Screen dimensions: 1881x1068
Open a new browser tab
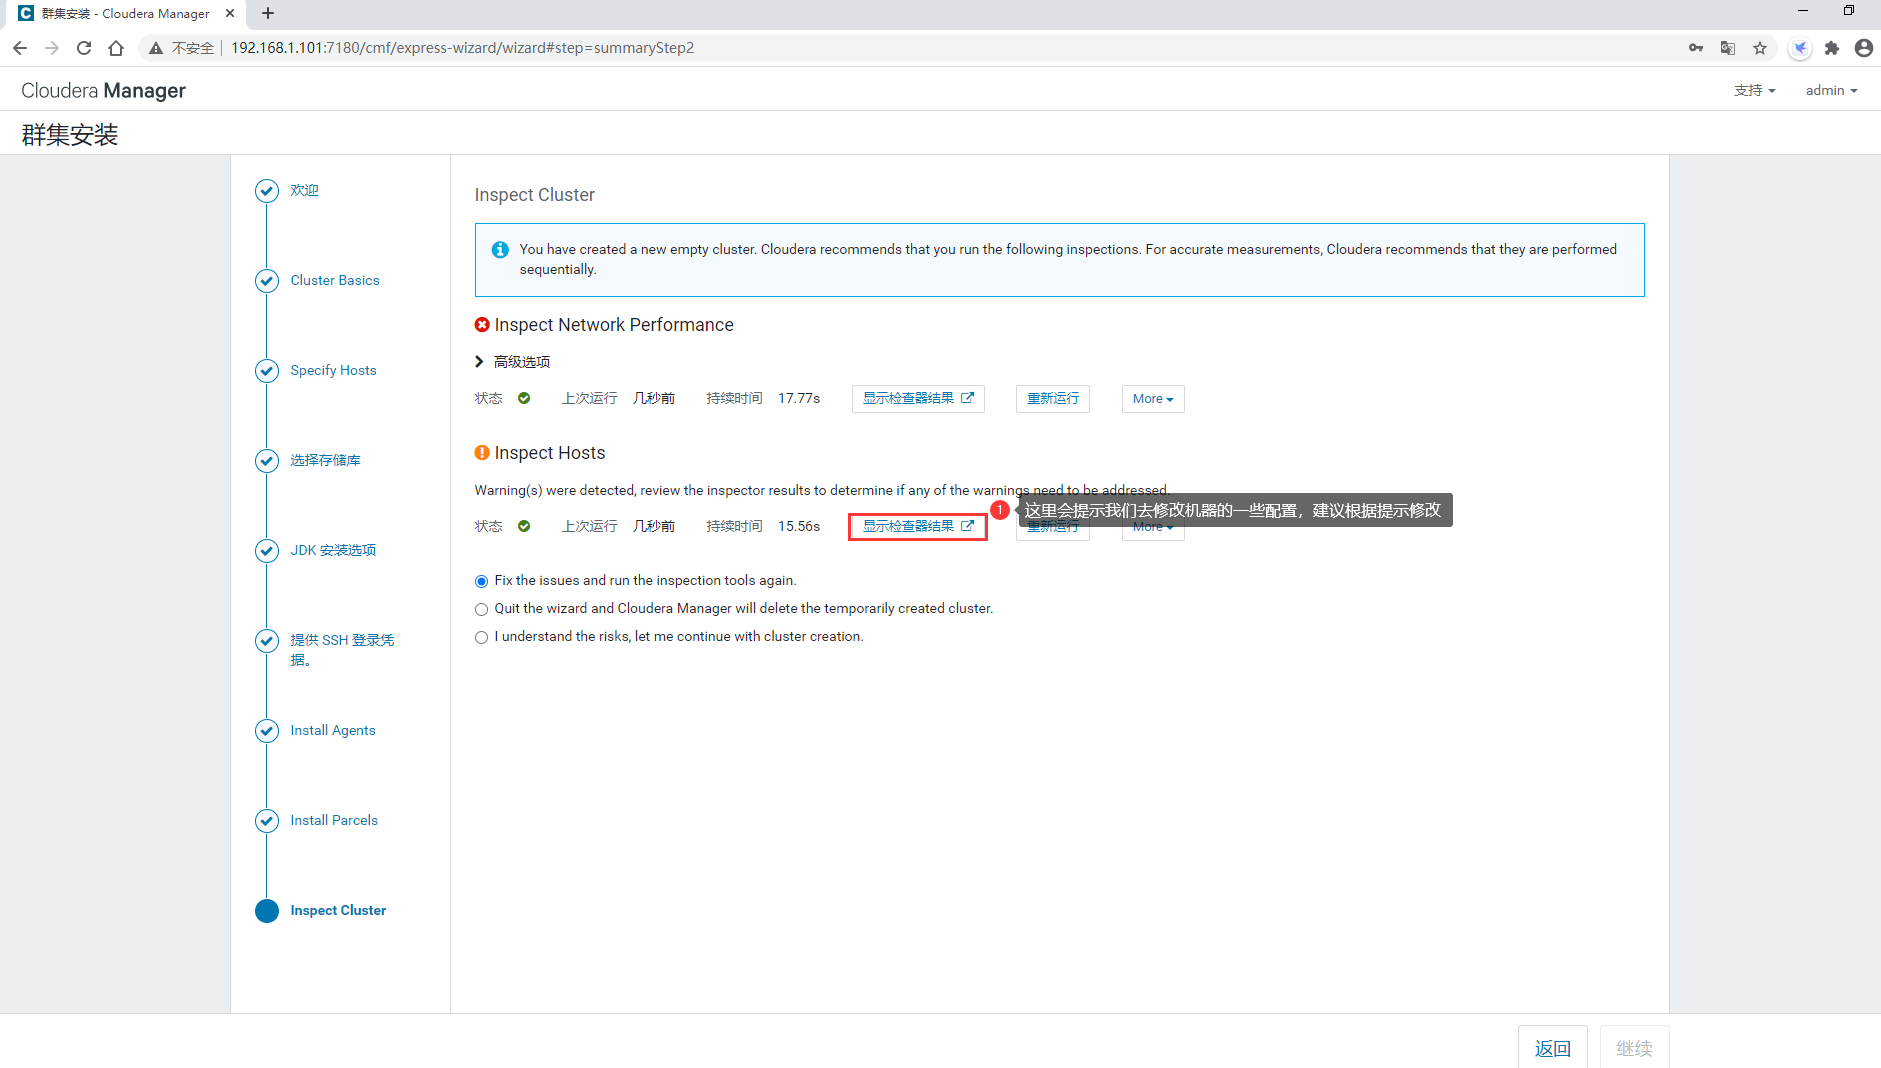coord(268,13)
